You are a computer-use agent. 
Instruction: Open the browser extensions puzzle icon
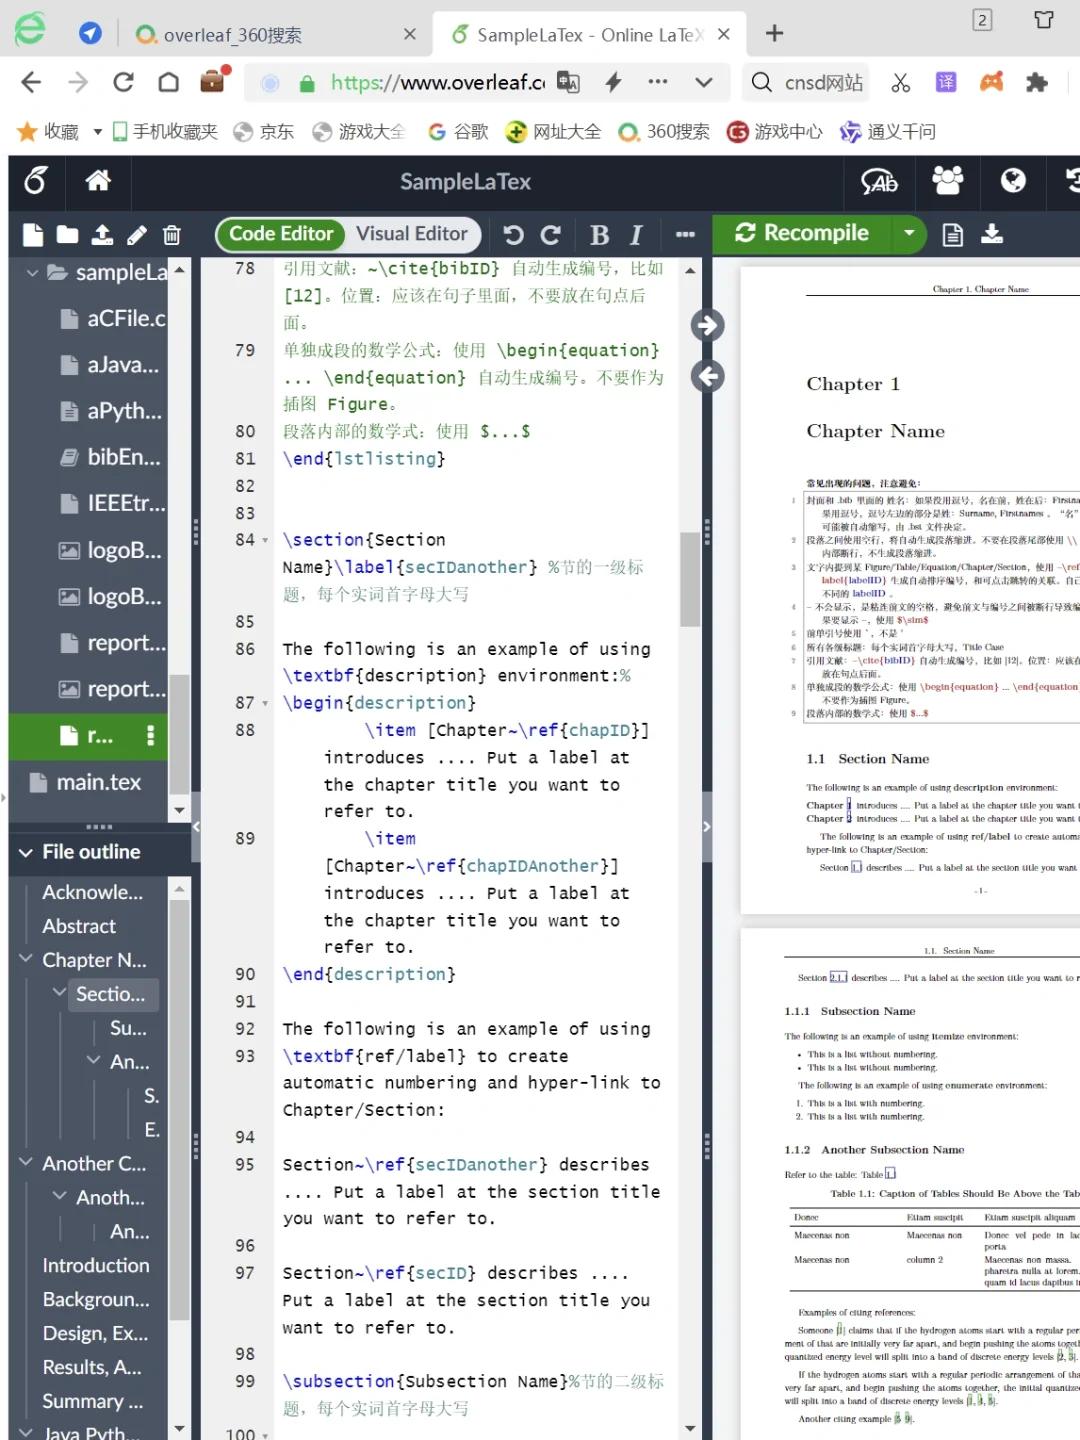pyautogui.click(x=1037, y=82)
